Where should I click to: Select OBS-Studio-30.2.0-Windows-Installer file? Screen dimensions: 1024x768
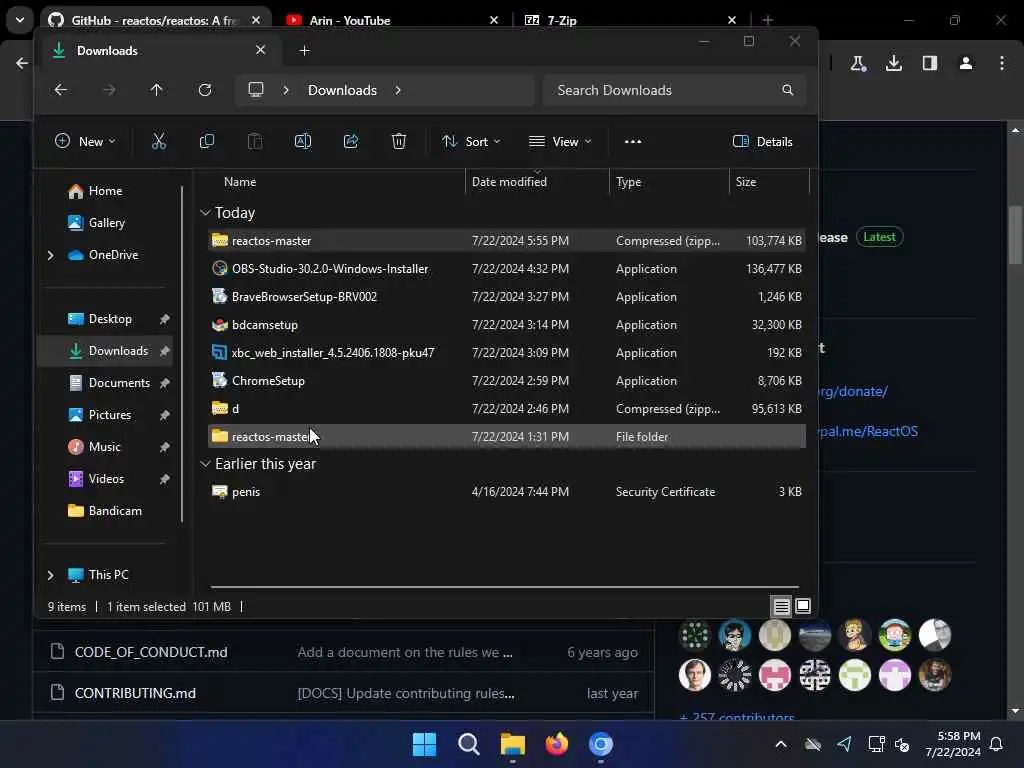coord(507,268)
